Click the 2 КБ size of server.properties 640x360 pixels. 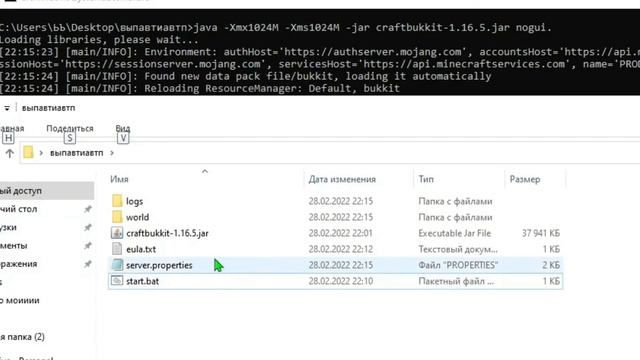[x=551, y=265]
